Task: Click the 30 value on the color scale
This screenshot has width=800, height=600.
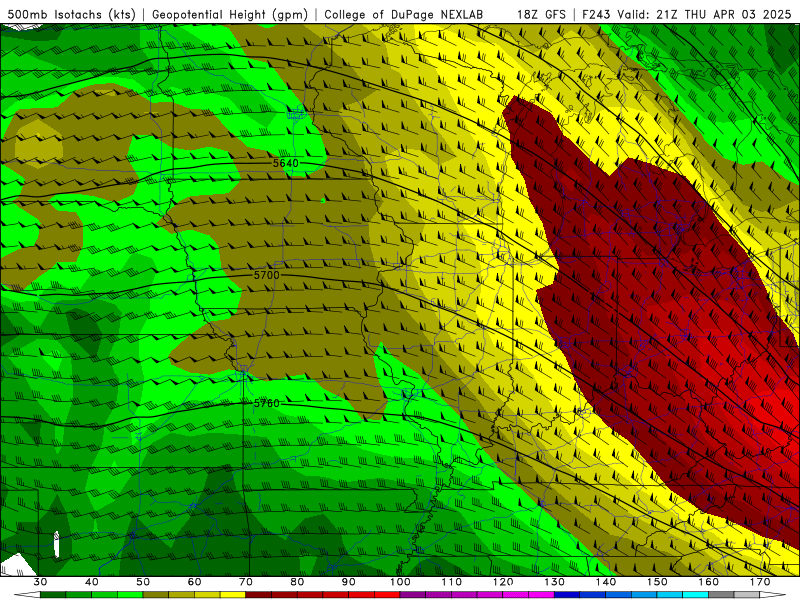Action: click(x=40, y=582)
